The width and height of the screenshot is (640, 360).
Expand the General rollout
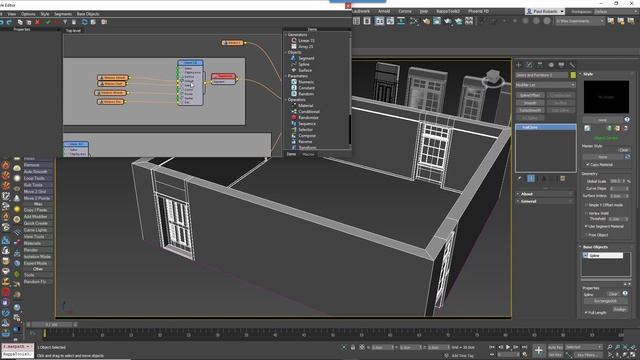click(545, 201)
